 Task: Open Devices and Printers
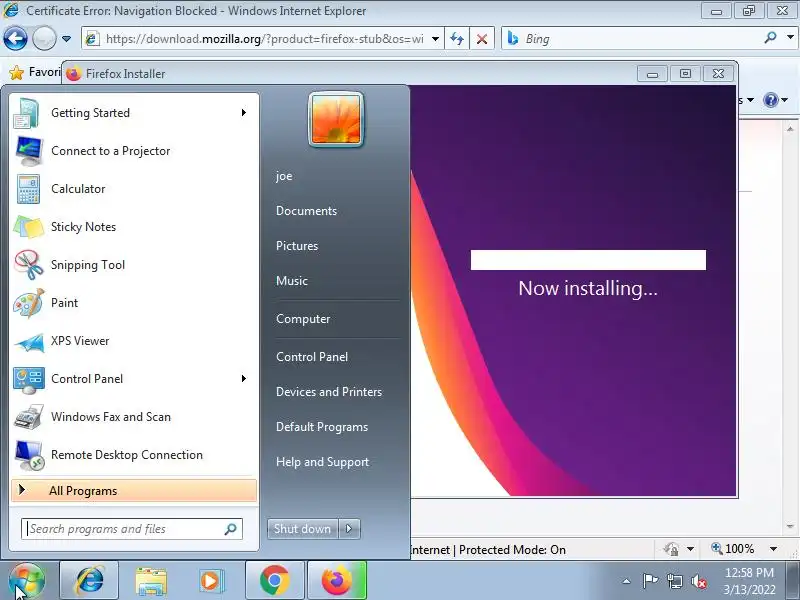click(329, 392)
